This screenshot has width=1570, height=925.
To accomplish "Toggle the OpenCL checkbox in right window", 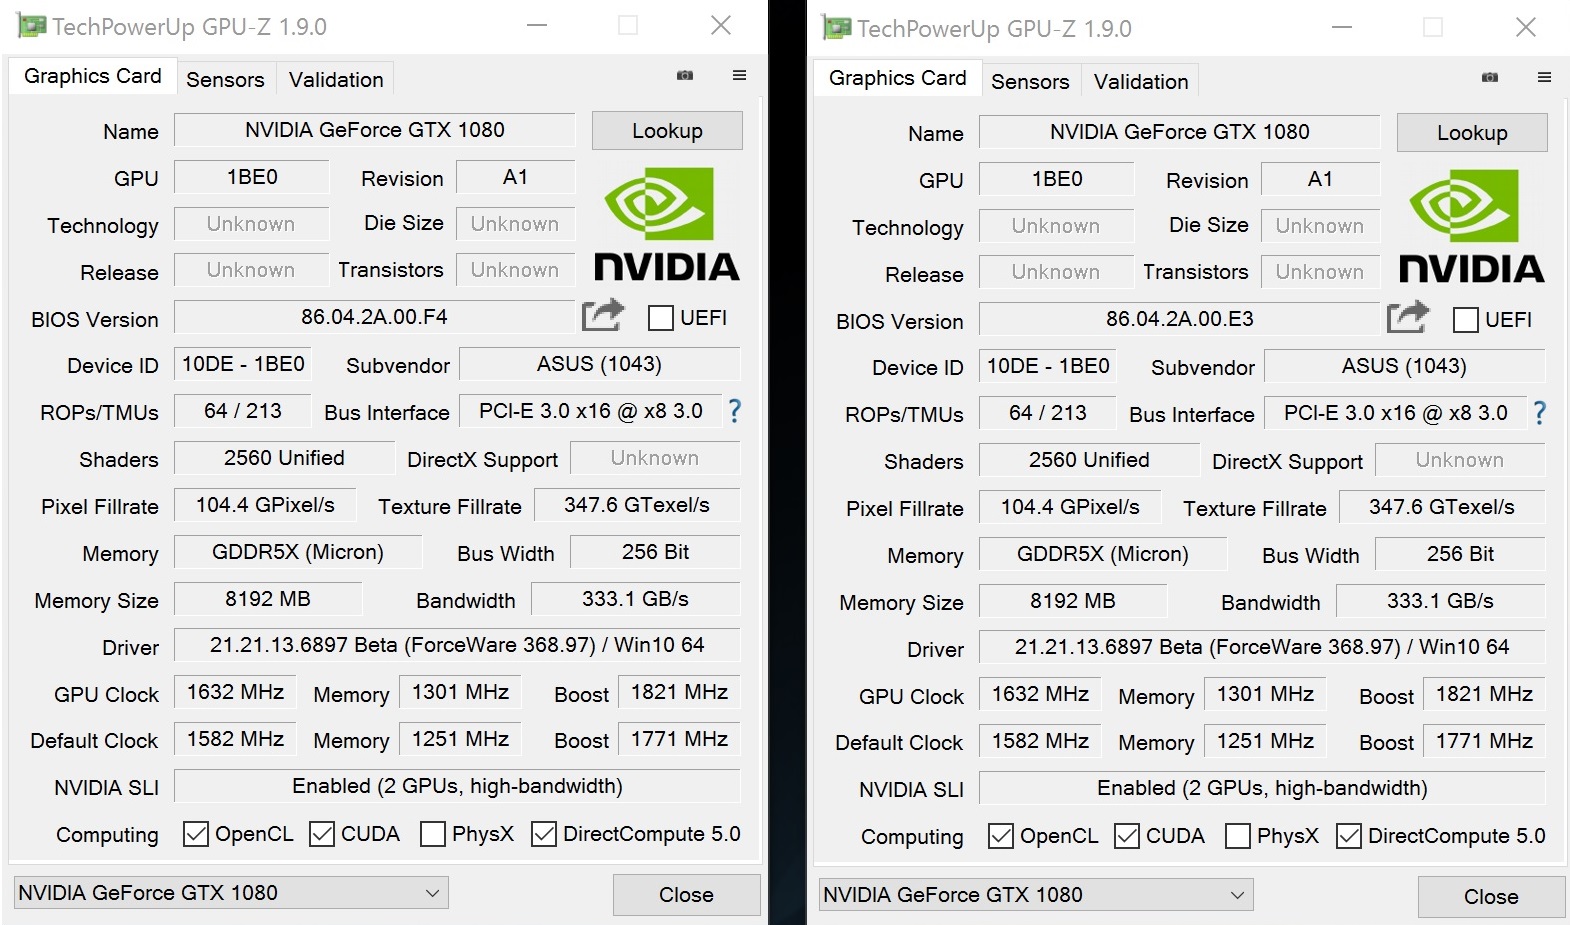I will click(1001, 836).
